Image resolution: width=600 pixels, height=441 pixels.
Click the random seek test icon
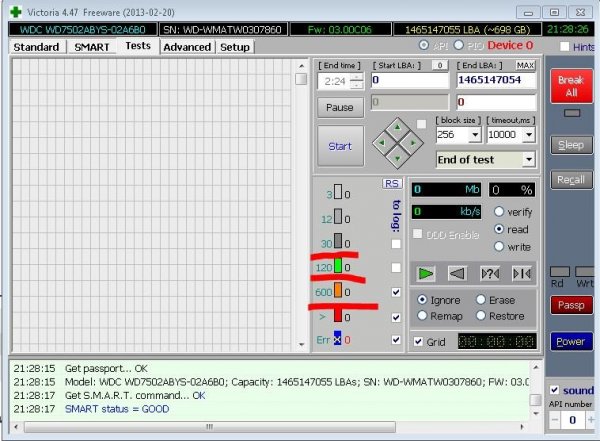490,273
